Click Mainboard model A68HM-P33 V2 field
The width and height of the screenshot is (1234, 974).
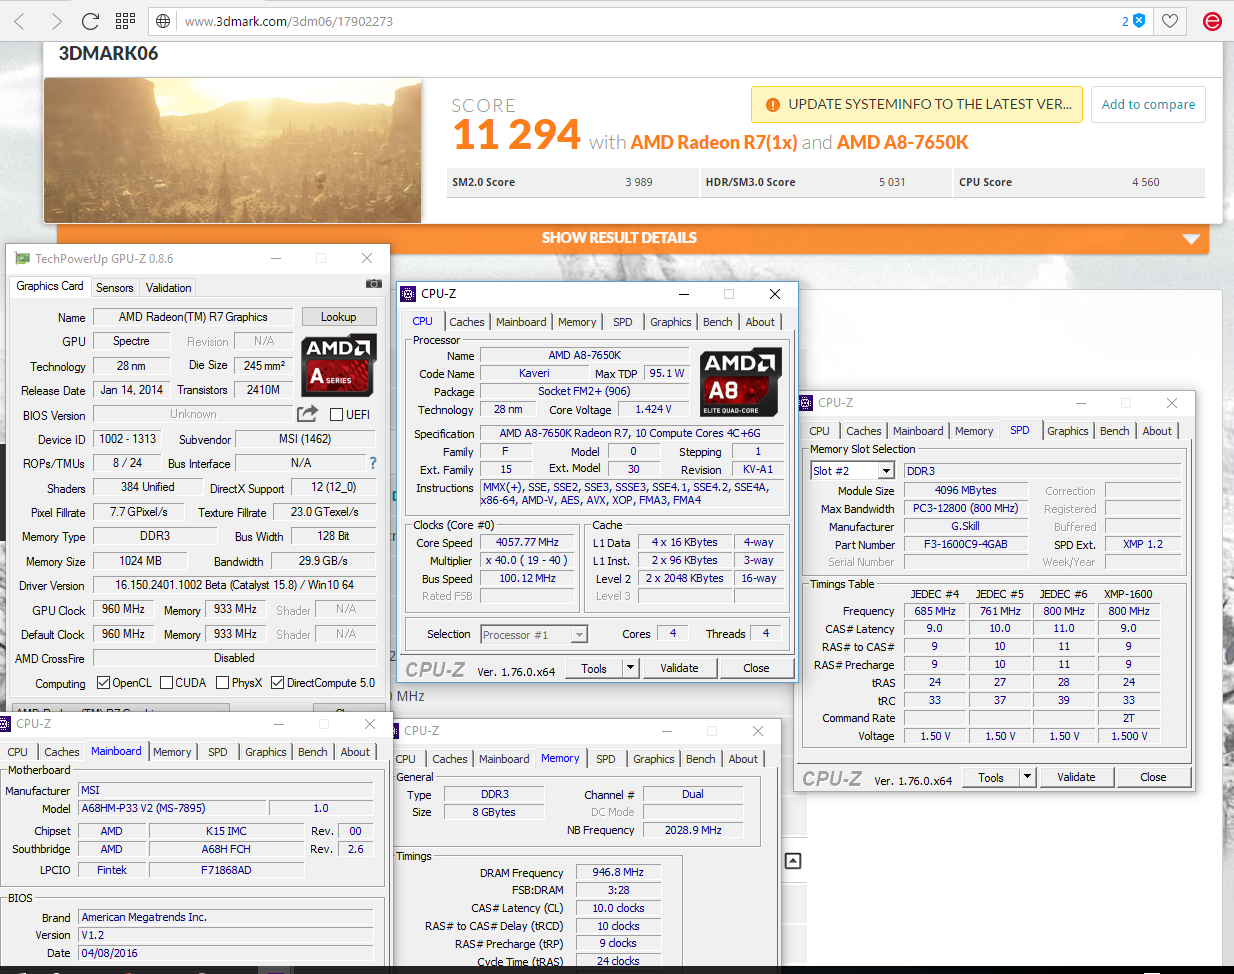173,808
